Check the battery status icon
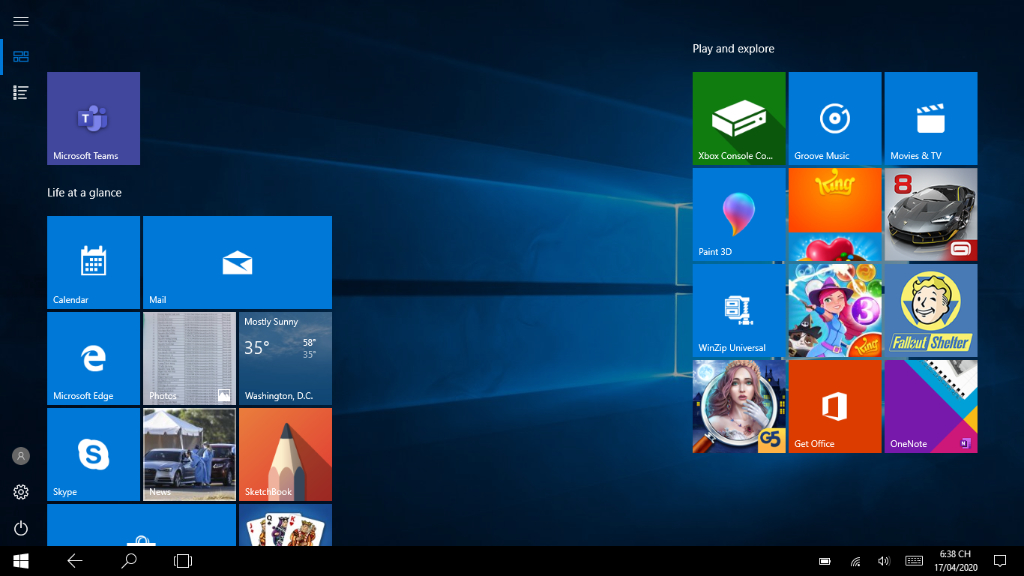This screenshot has width=1024, height=576. point(825,561)
